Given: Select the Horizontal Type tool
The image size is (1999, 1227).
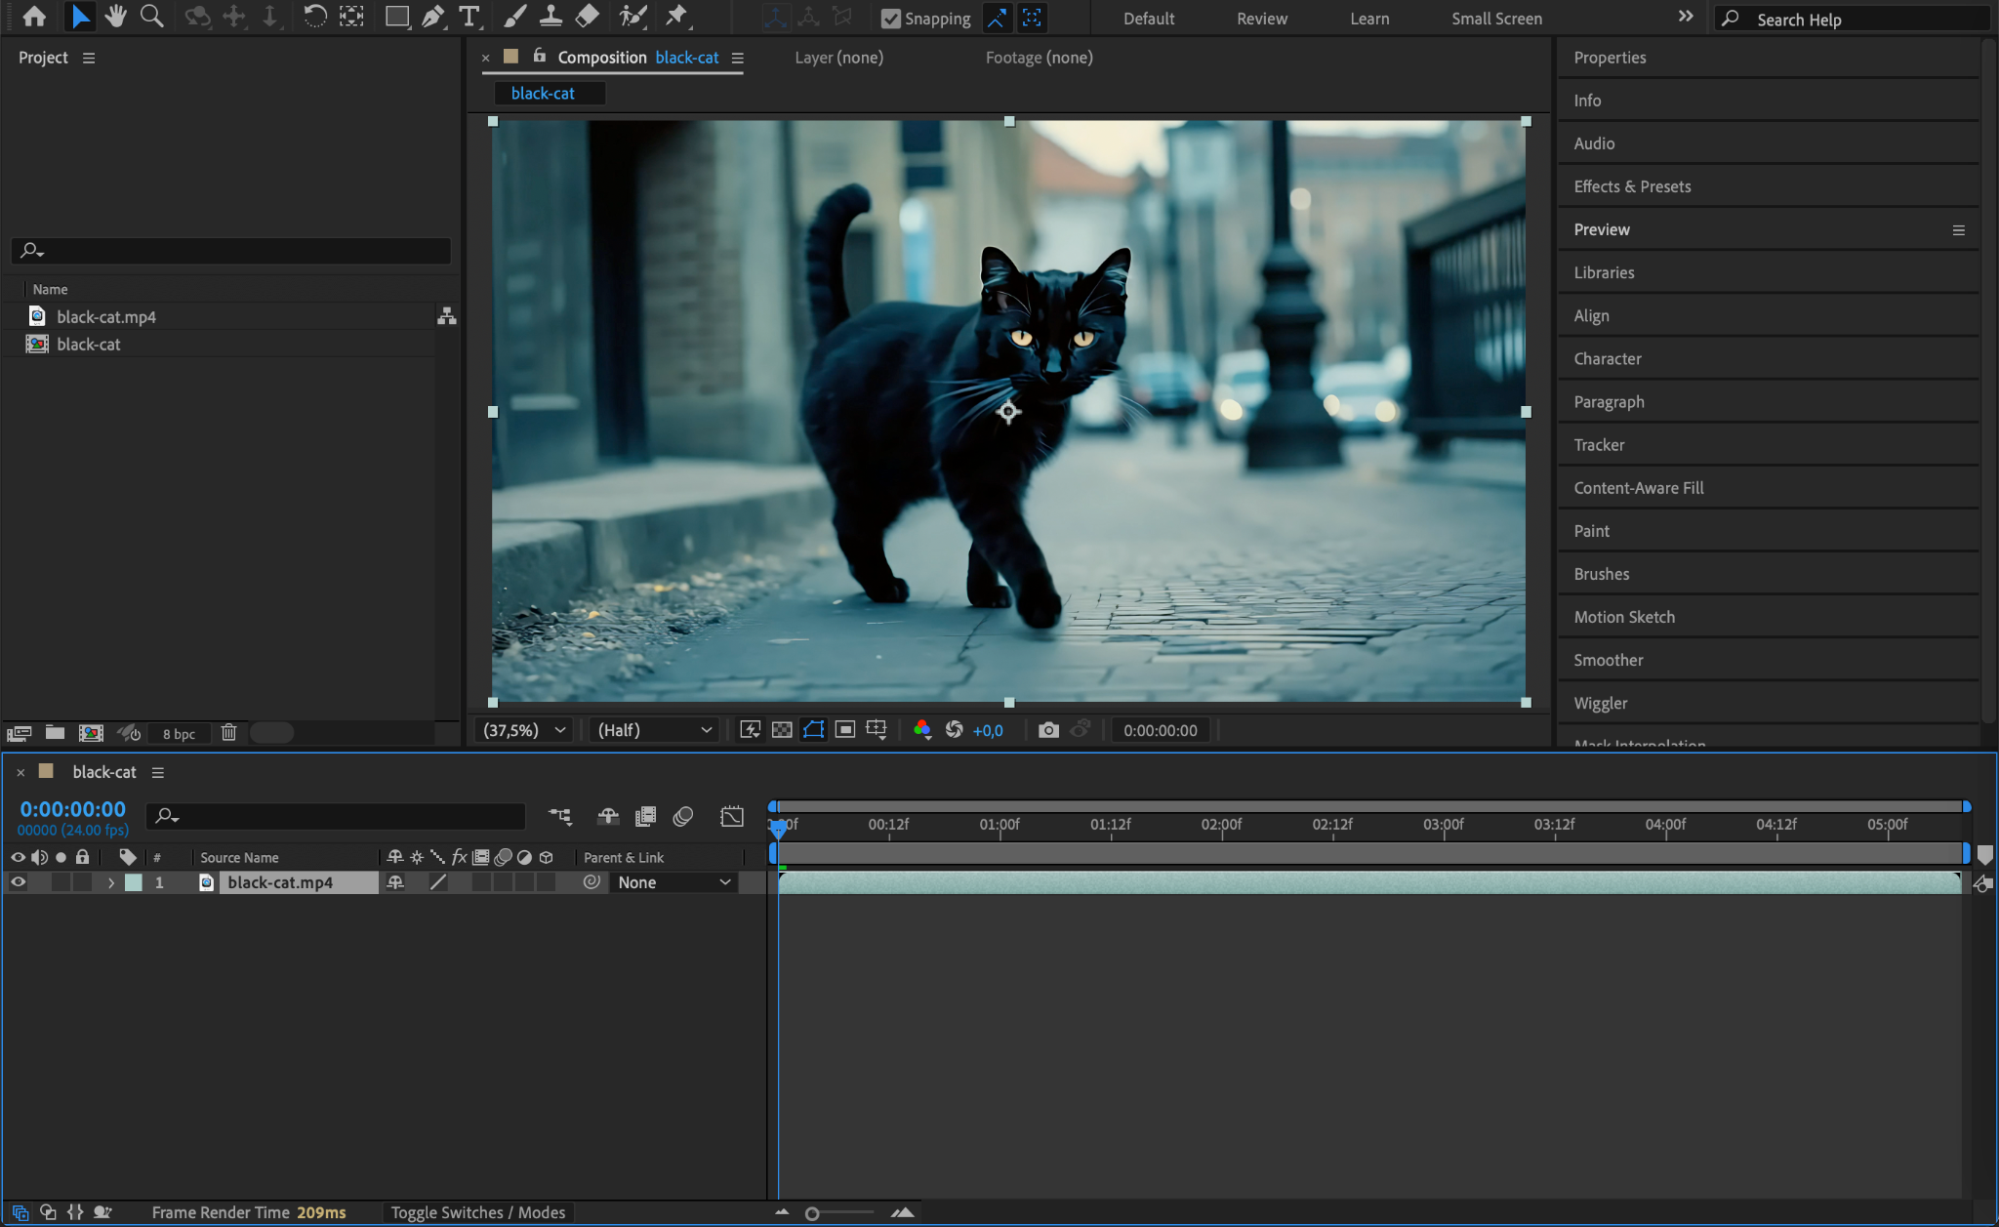Looking at the screenshot, I should coord(468,16).
